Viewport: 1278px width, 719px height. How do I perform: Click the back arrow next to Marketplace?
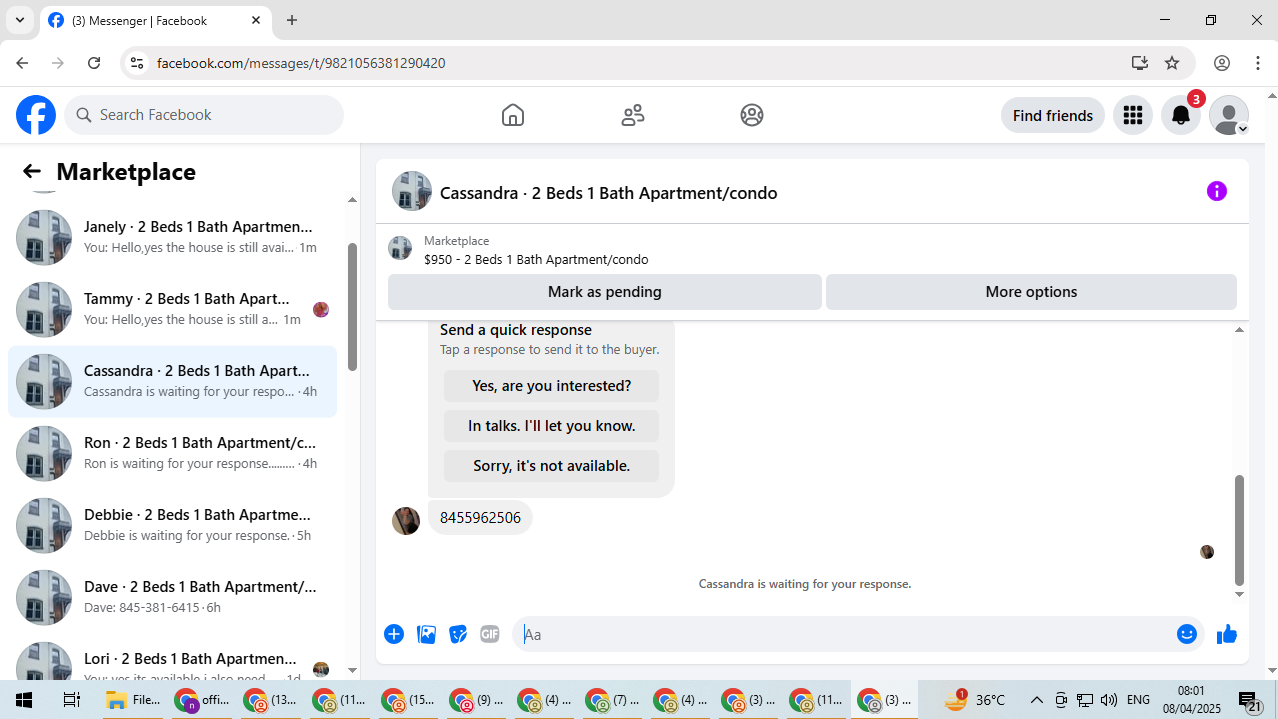point(32,172)
